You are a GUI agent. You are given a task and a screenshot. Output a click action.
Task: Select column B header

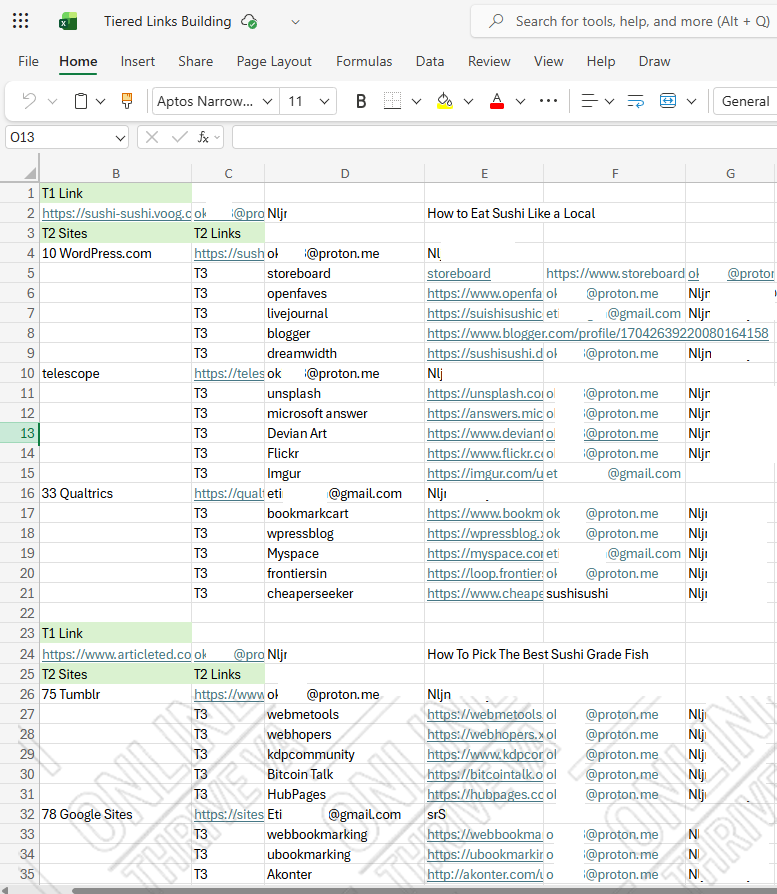pos(116,173)
